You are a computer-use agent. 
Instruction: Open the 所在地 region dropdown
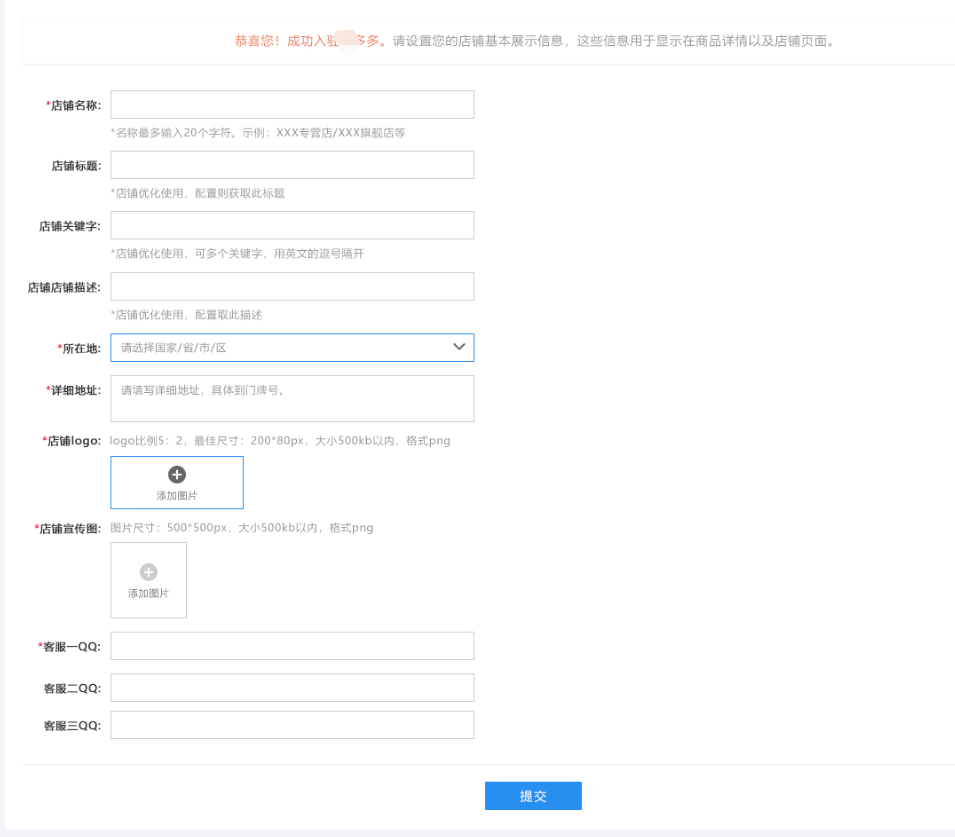[x=292, y=347]
